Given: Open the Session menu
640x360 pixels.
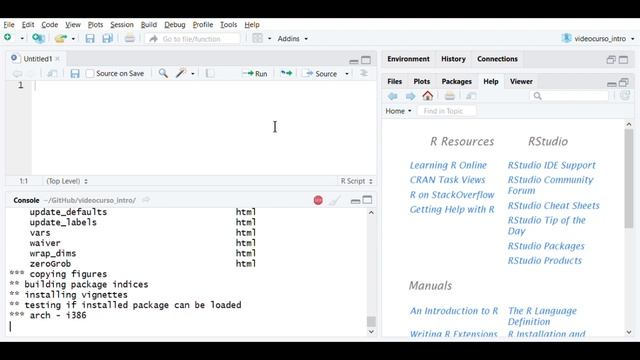Looking at the screenshot, I should pyautogui.click(x=122, y=24).
